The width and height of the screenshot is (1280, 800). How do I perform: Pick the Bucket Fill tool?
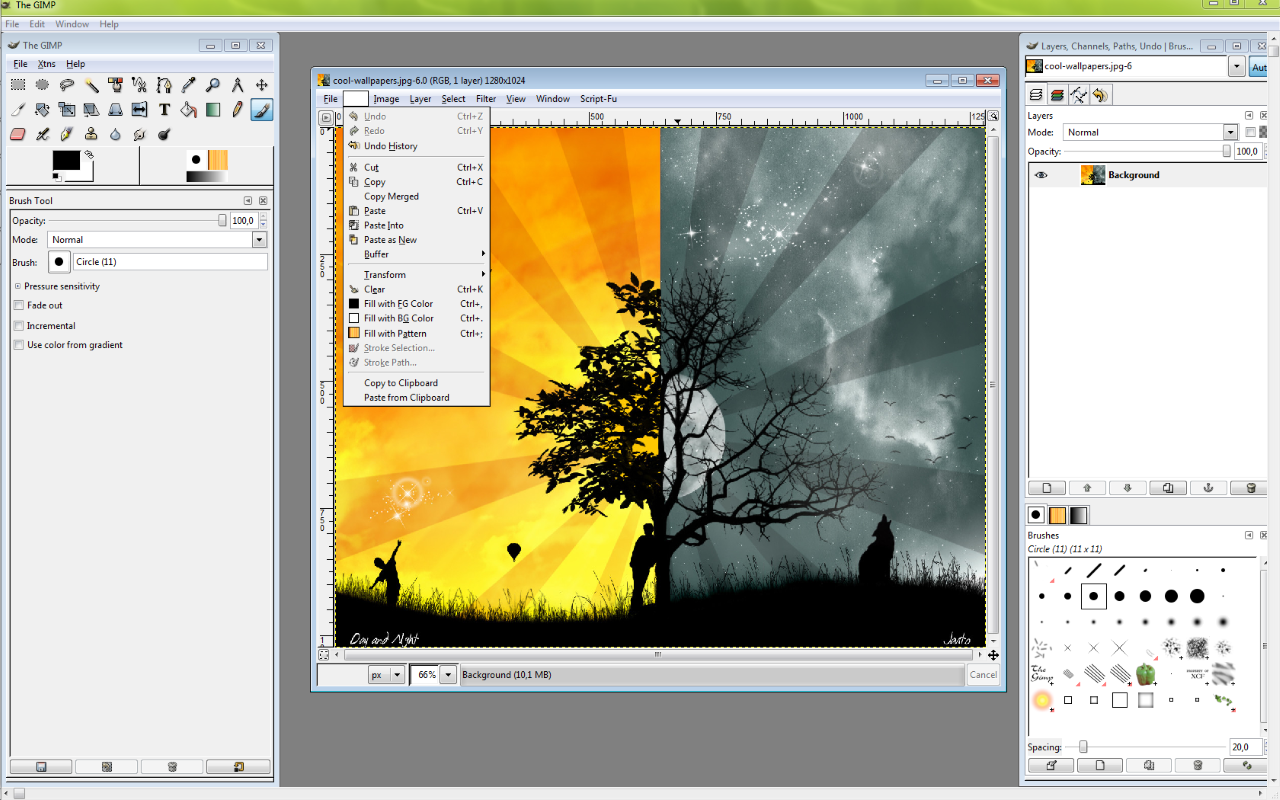pyautogui.click(x=188, y=110)
